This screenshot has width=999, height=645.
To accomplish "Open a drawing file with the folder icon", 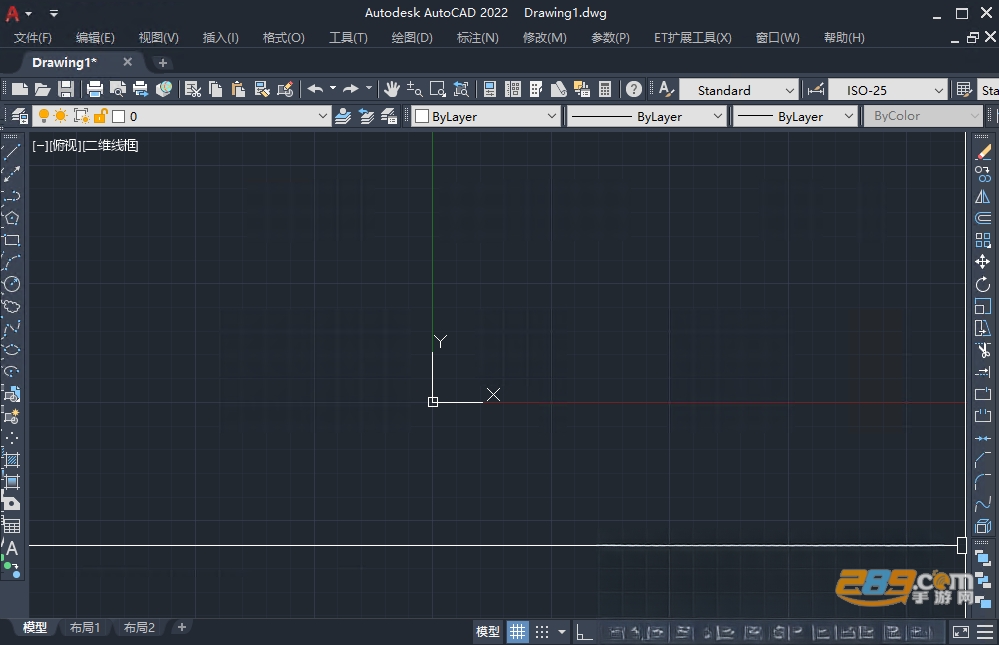I will (x=42, y=89).
